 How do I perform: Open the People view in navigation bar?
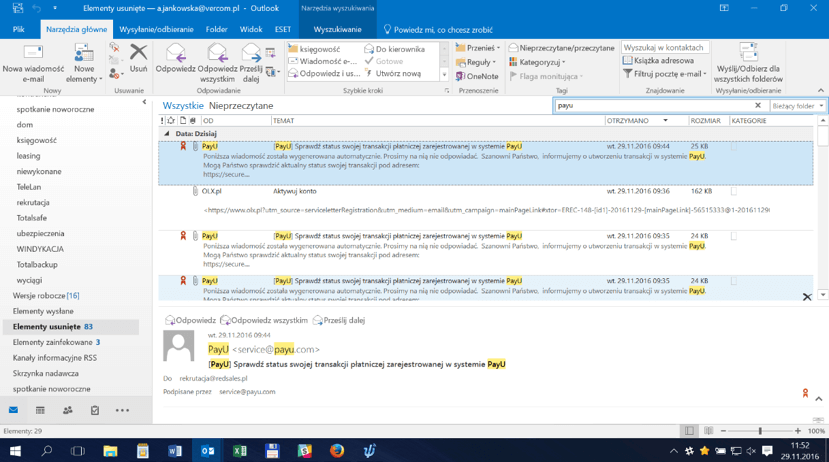pos(67,410)
